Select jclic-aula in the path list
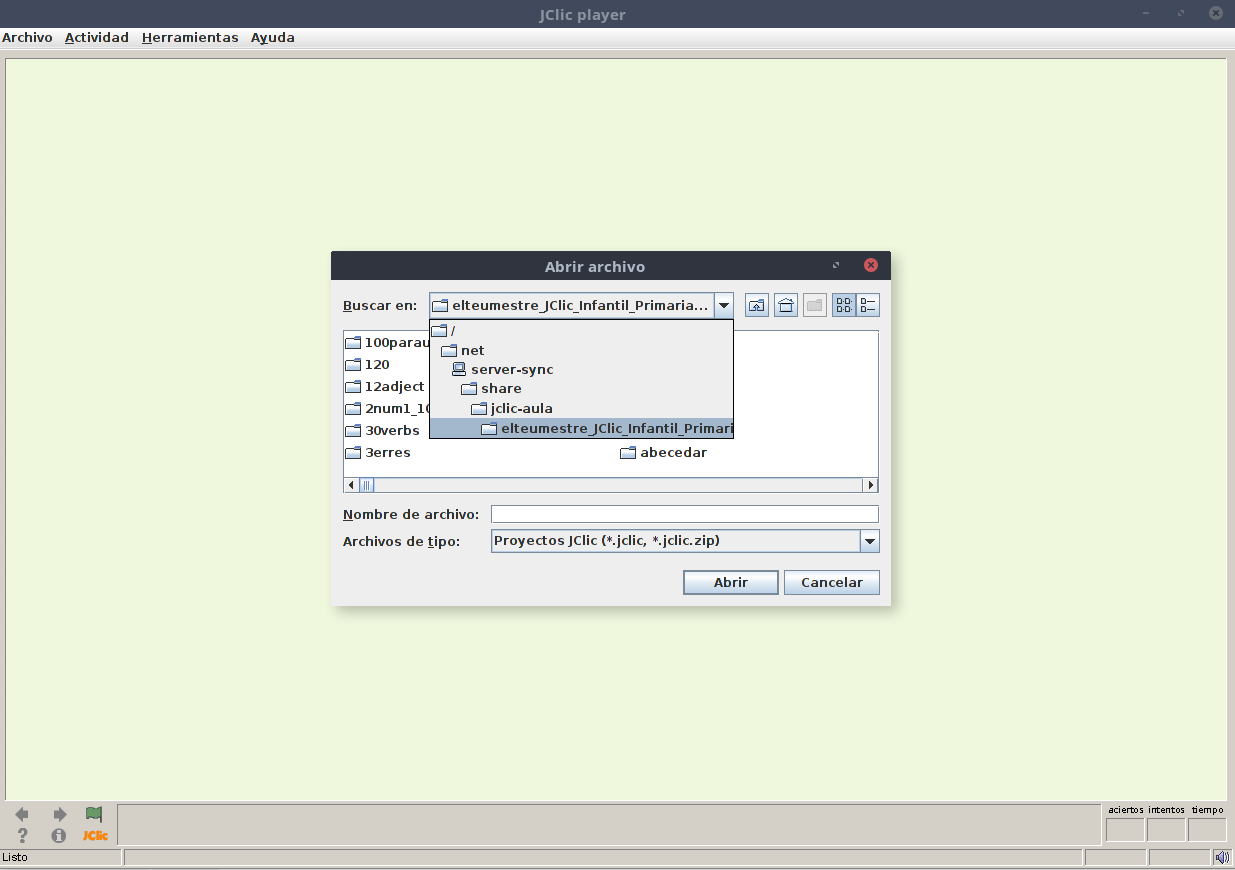The width and height of the screenshot is (1235, 870). 521,408
